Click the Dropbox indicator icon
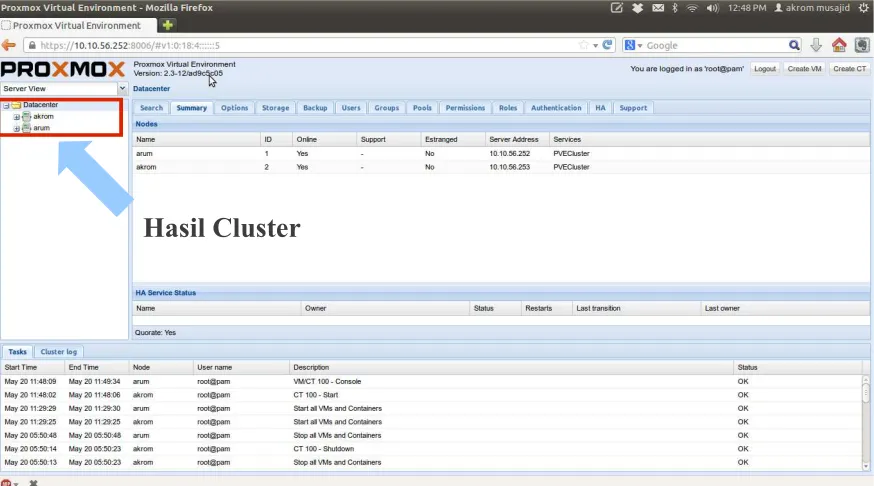The height and width of the screenshot is (486, 874). (638, 8)
